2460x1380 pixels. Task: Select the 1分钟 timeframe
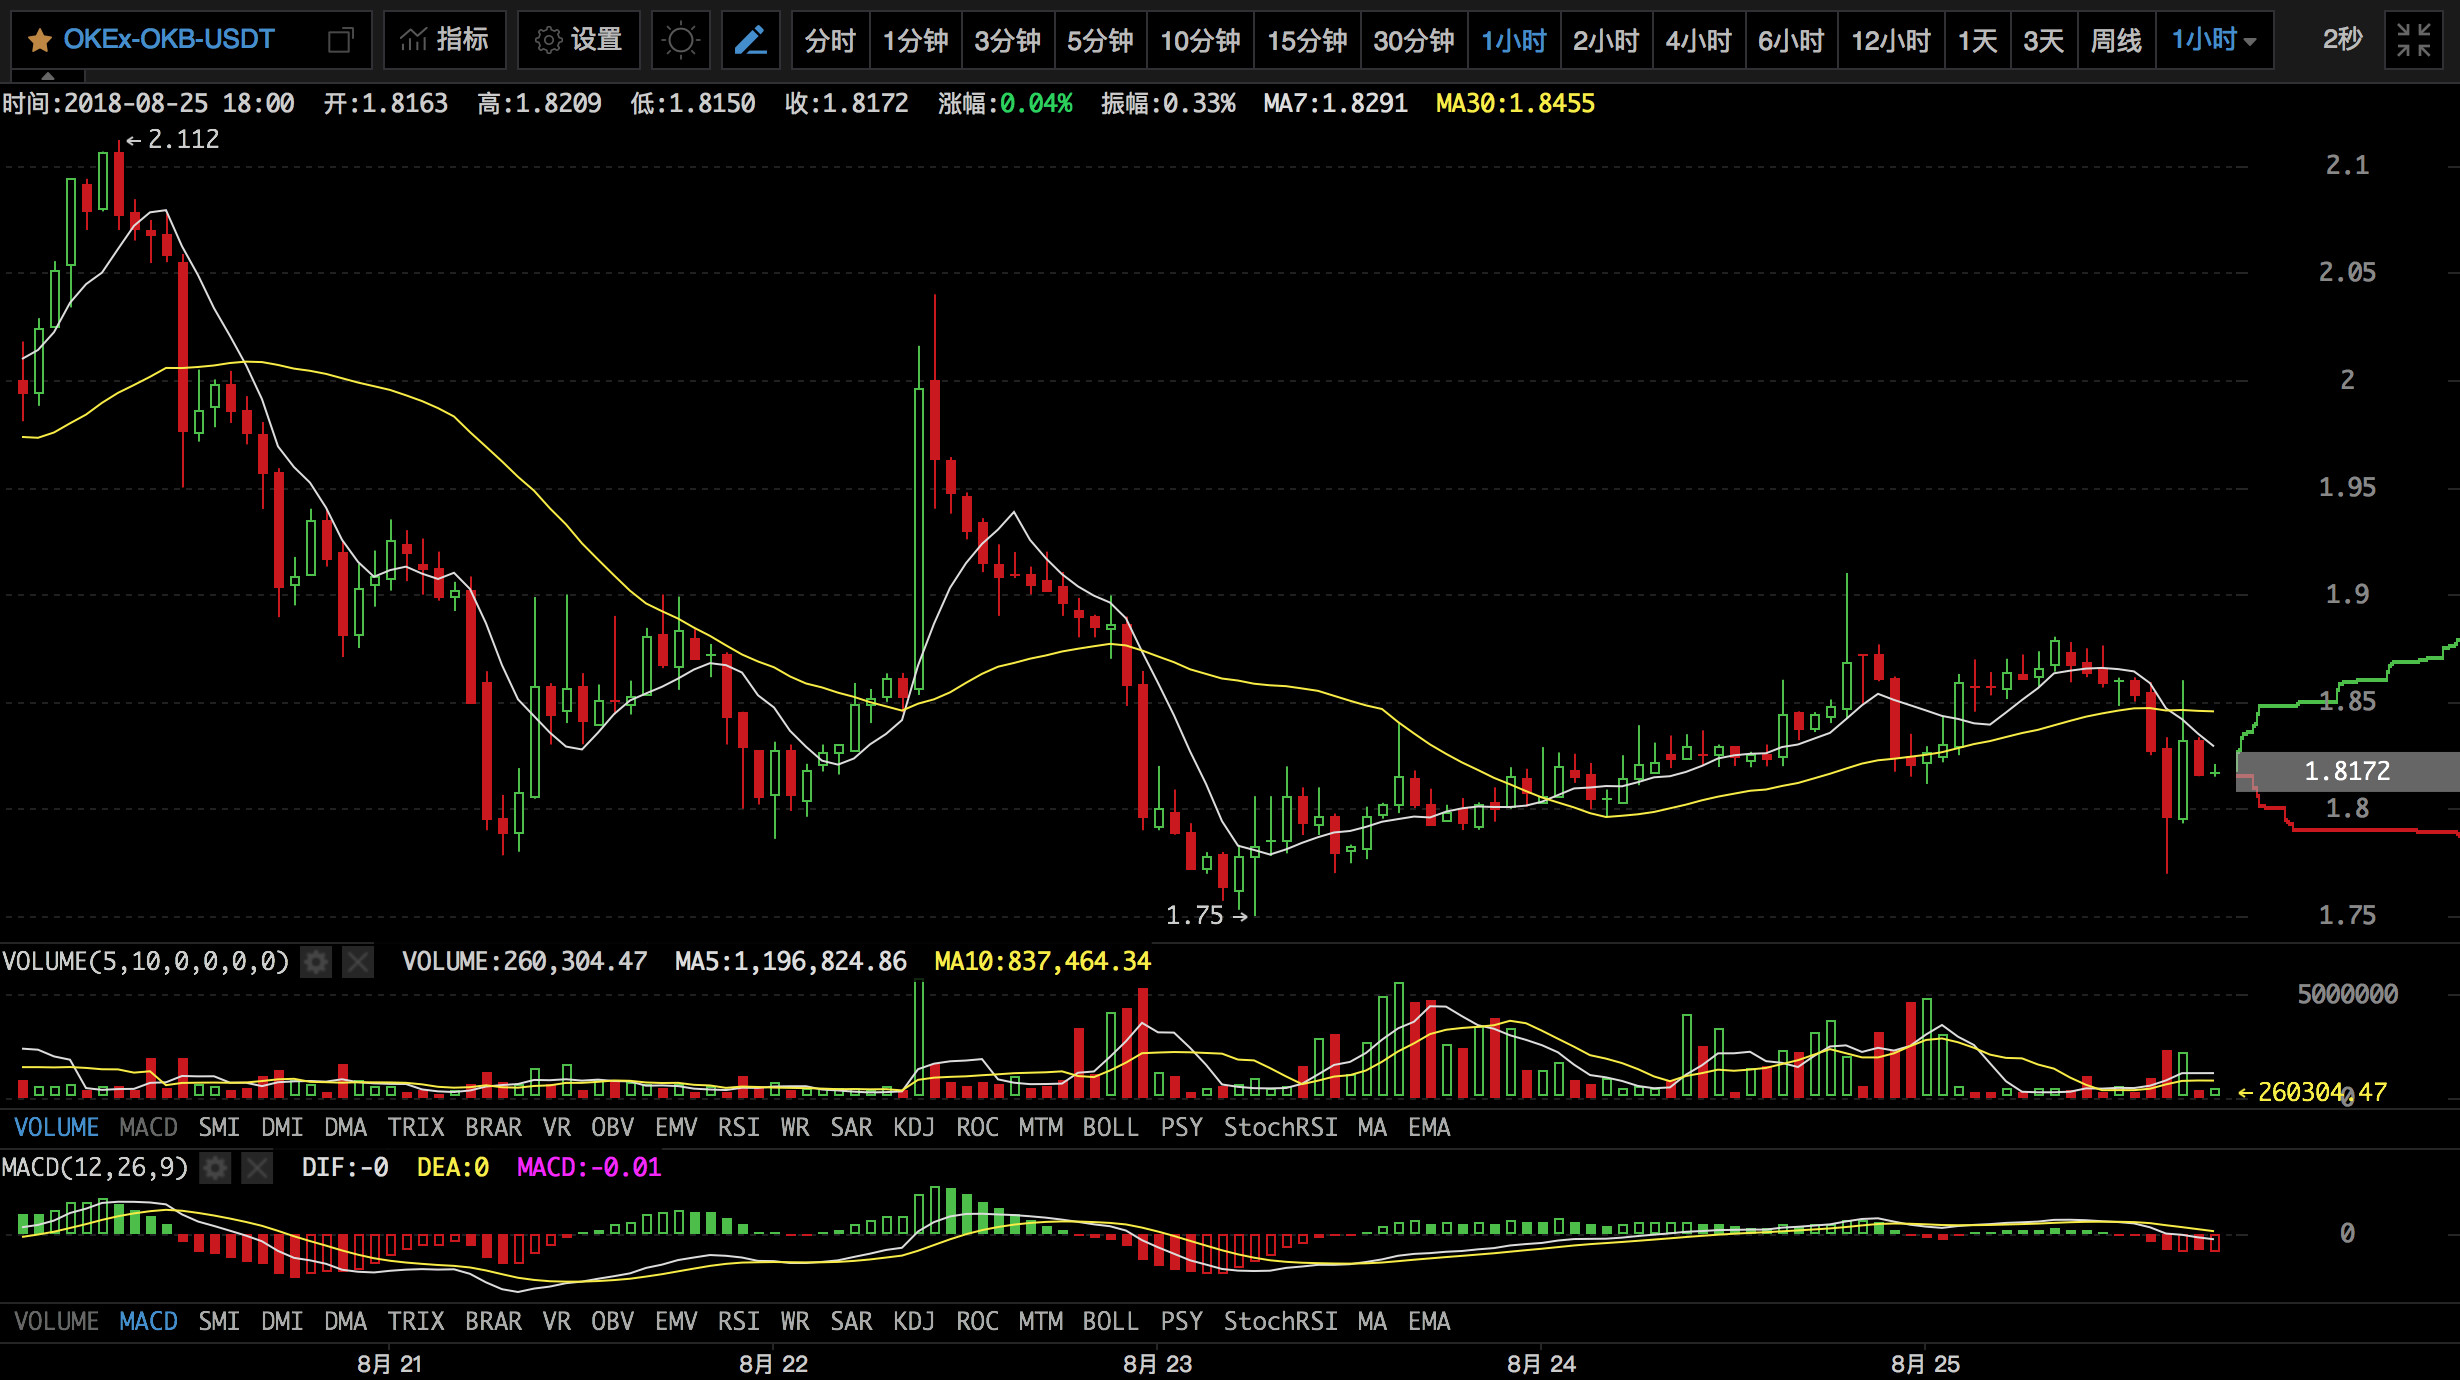[x=916, y=40]
